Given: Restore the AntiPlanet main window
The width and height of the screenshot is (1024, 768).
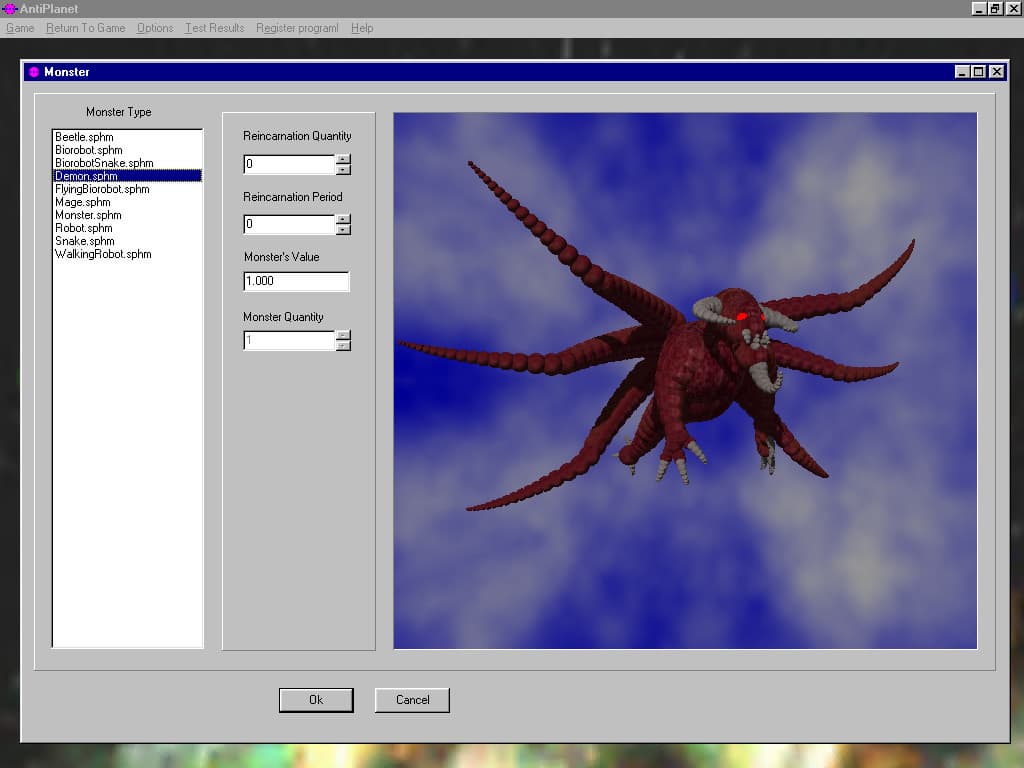Looking at the screenshot, I should pos(994,8).
